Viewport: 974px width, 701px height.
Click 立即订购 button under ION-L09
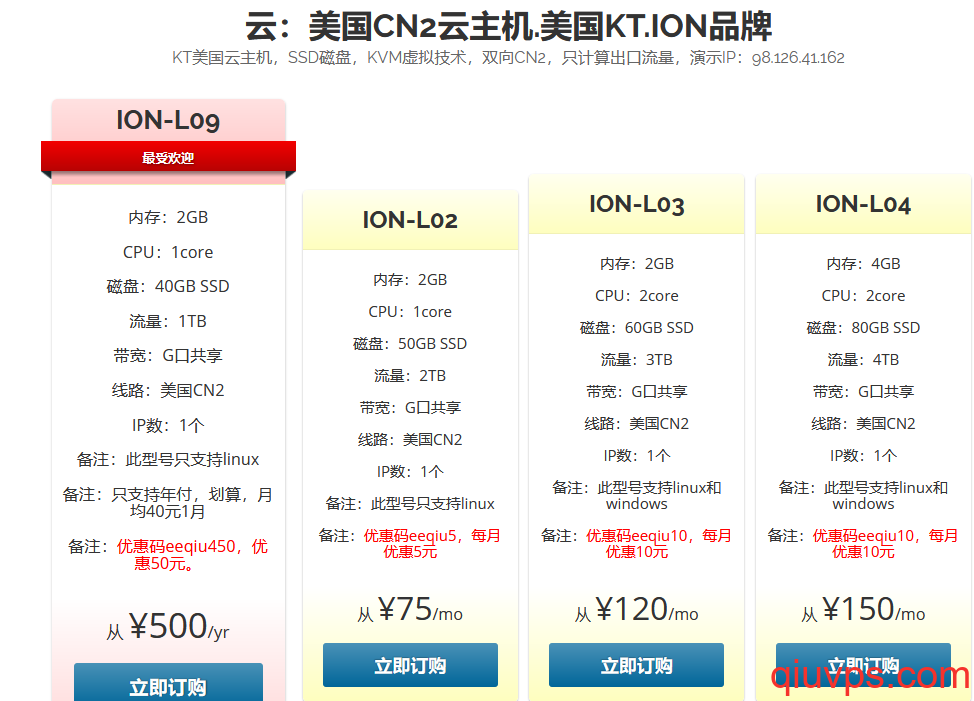[168, 682]
